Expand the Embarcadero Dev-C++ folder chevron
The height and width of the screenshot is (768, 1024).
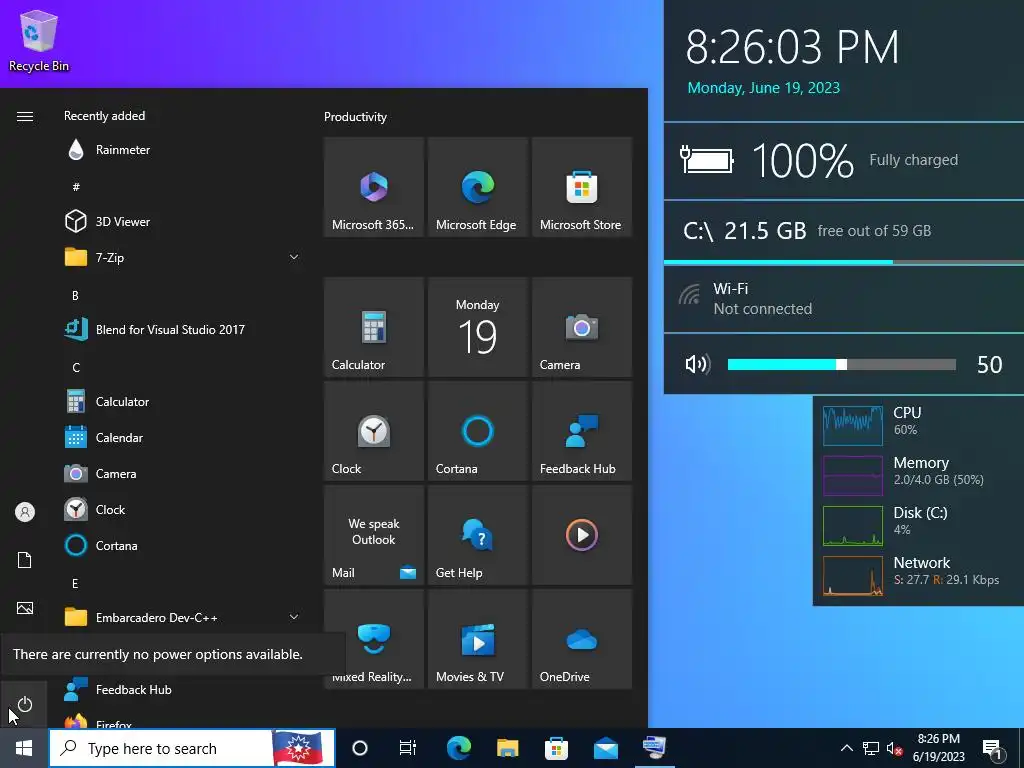tap(294, 617)
